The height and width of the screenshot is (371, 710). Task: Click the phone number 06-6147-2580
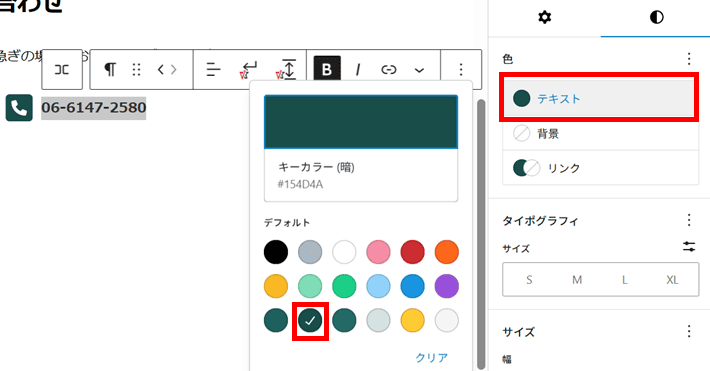[94, 108]
